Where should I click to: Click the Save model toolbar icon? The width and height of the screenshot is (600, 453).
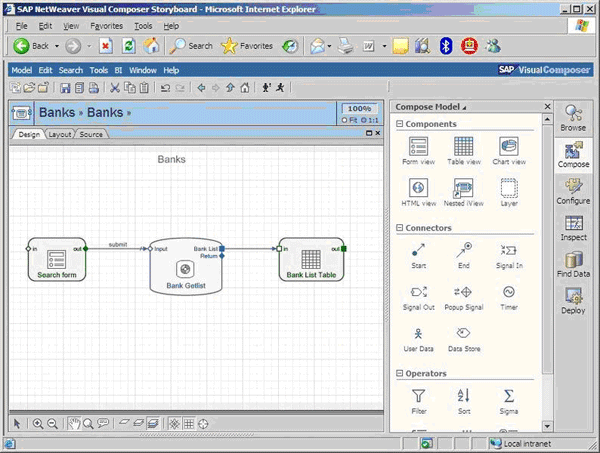tap(65, 88)
